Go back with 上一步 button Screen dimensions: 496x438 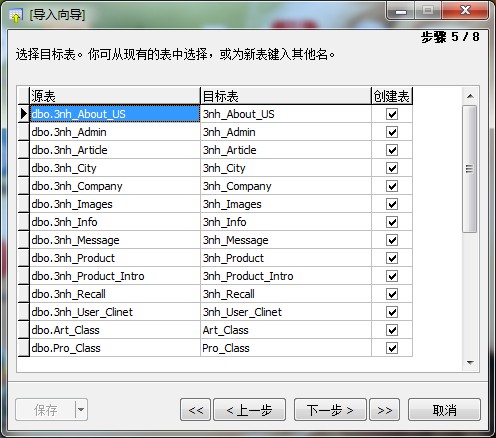pyautogui.click(x=249, y=410)
